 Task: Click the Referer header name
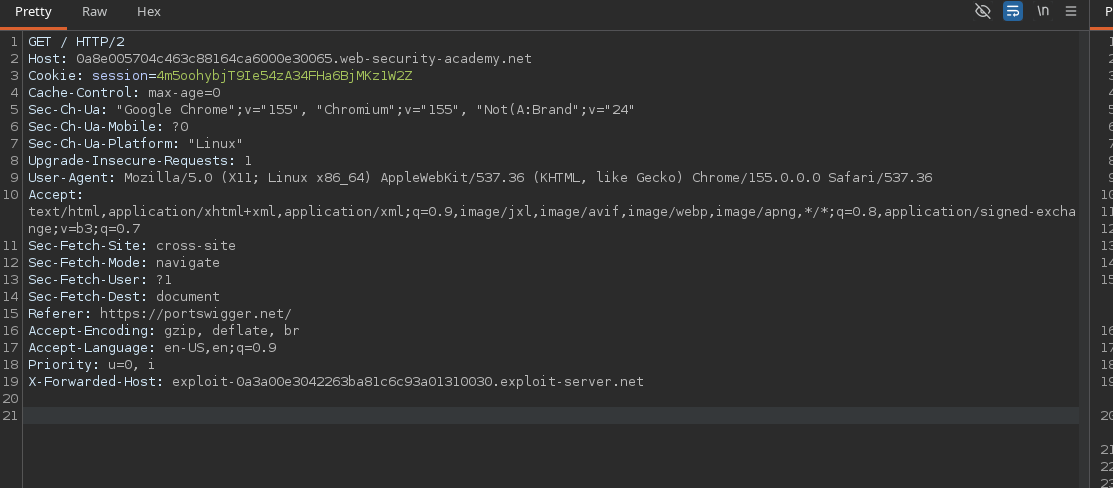(x=60, y=315)
